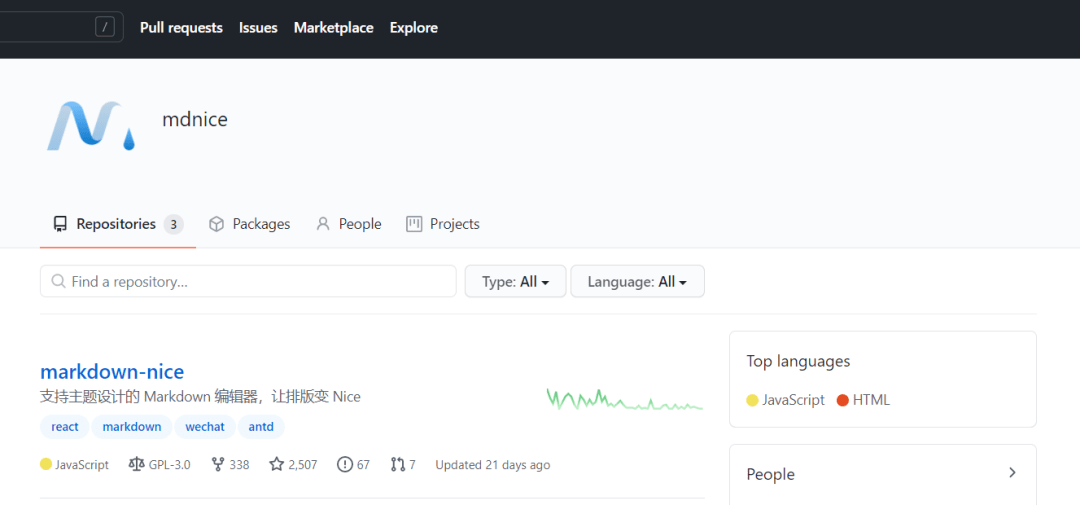
Task: Open the Type: All dropdown
Action: (515, 282)
